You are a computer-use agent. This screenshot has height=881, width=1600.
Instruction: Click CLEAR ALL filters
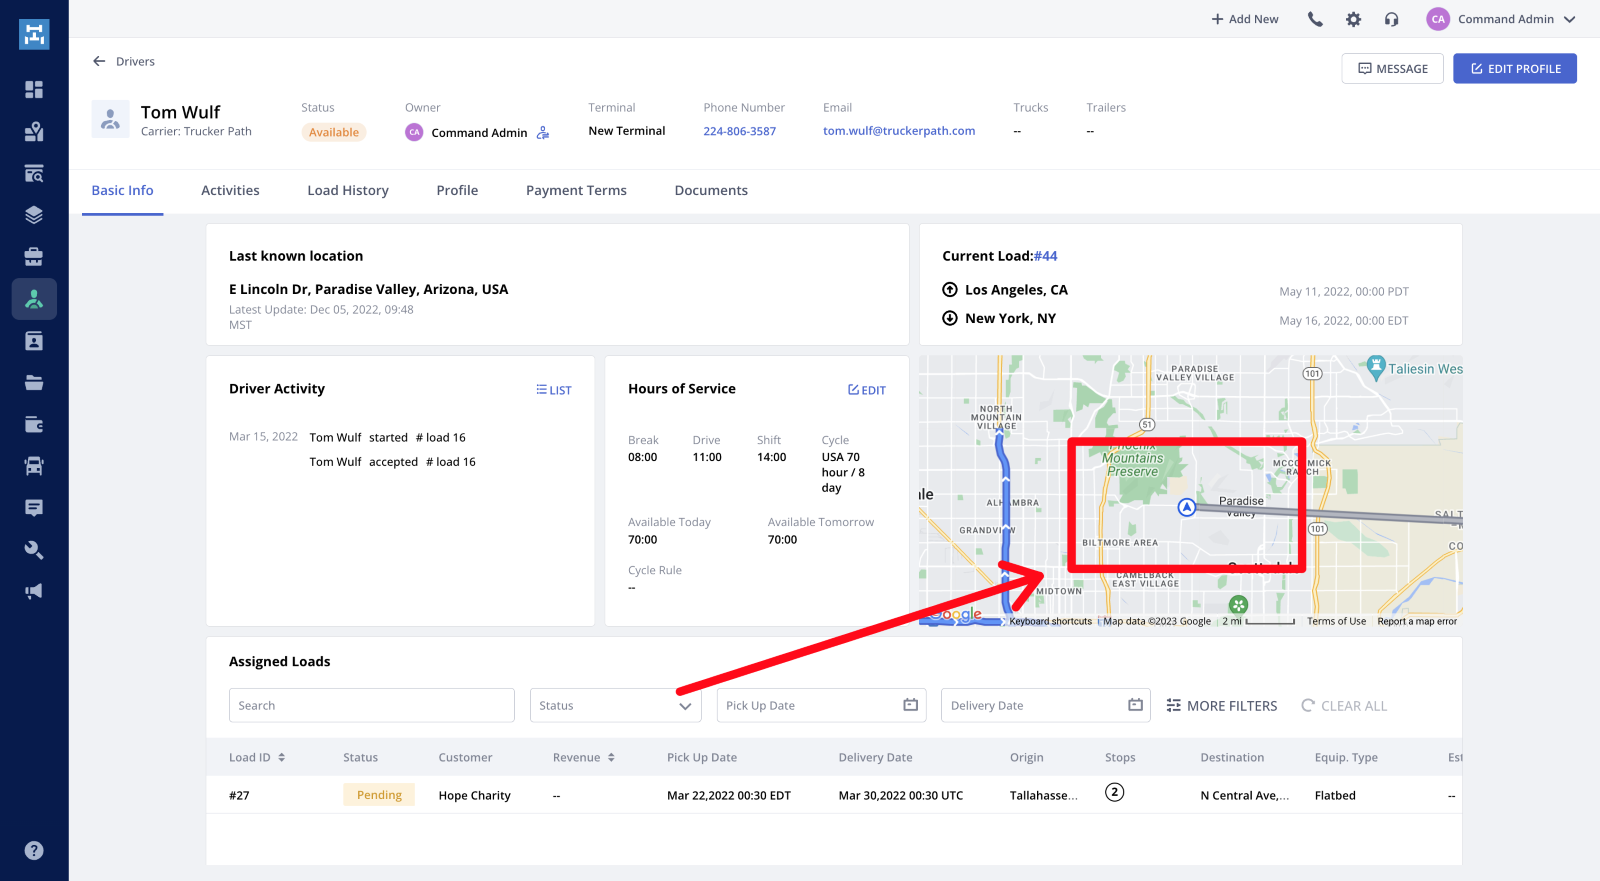pyautogui.click(x=1344, y=705)
